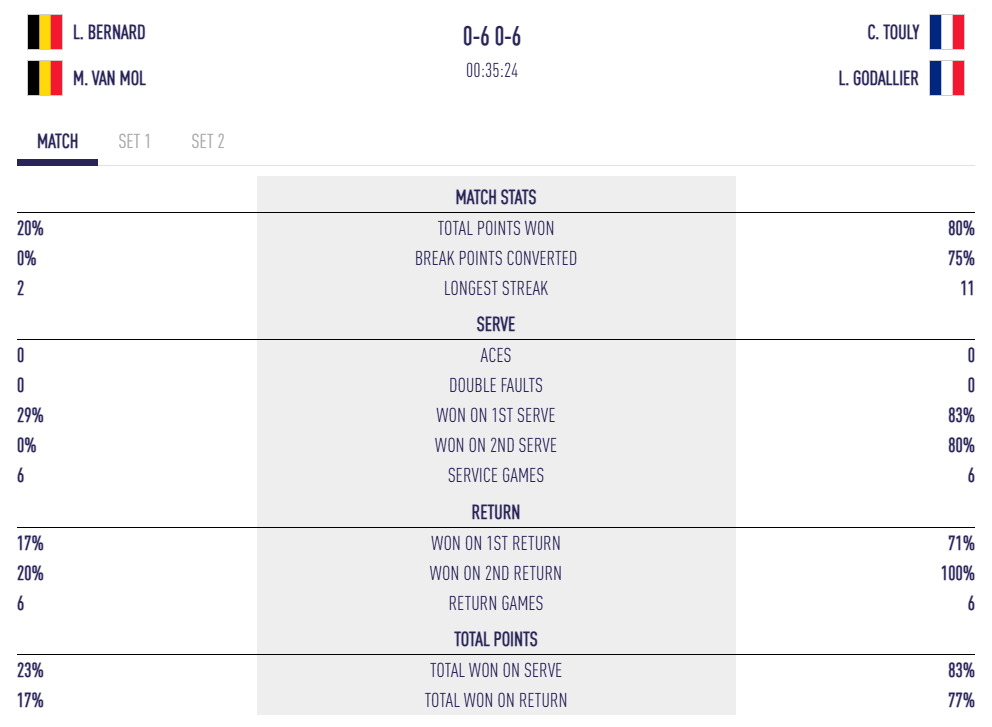Click the French flag beside L. Godallier
This screenshot has width=992, height=727.
coord(946,78)
